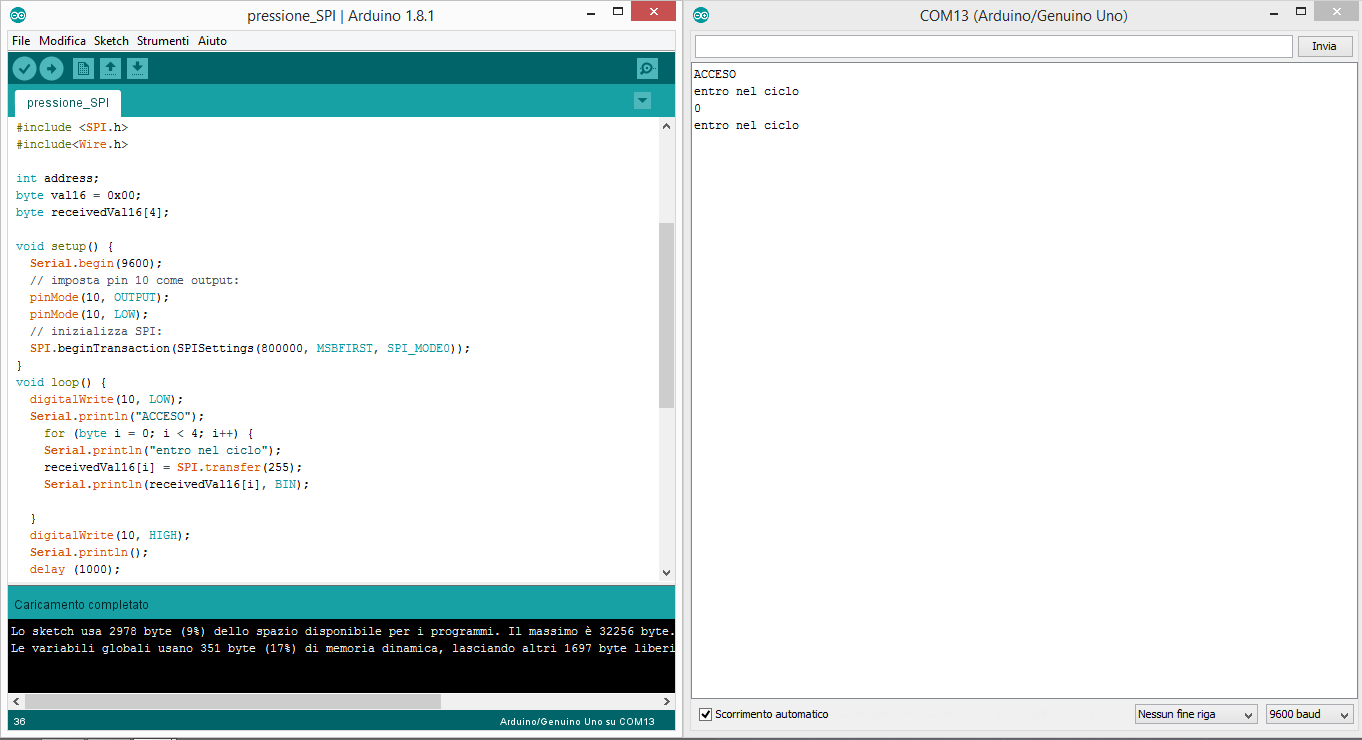Click the 'pinMode(10, LOW);' line
This screenshot has height=740, width=1362.
89,314
